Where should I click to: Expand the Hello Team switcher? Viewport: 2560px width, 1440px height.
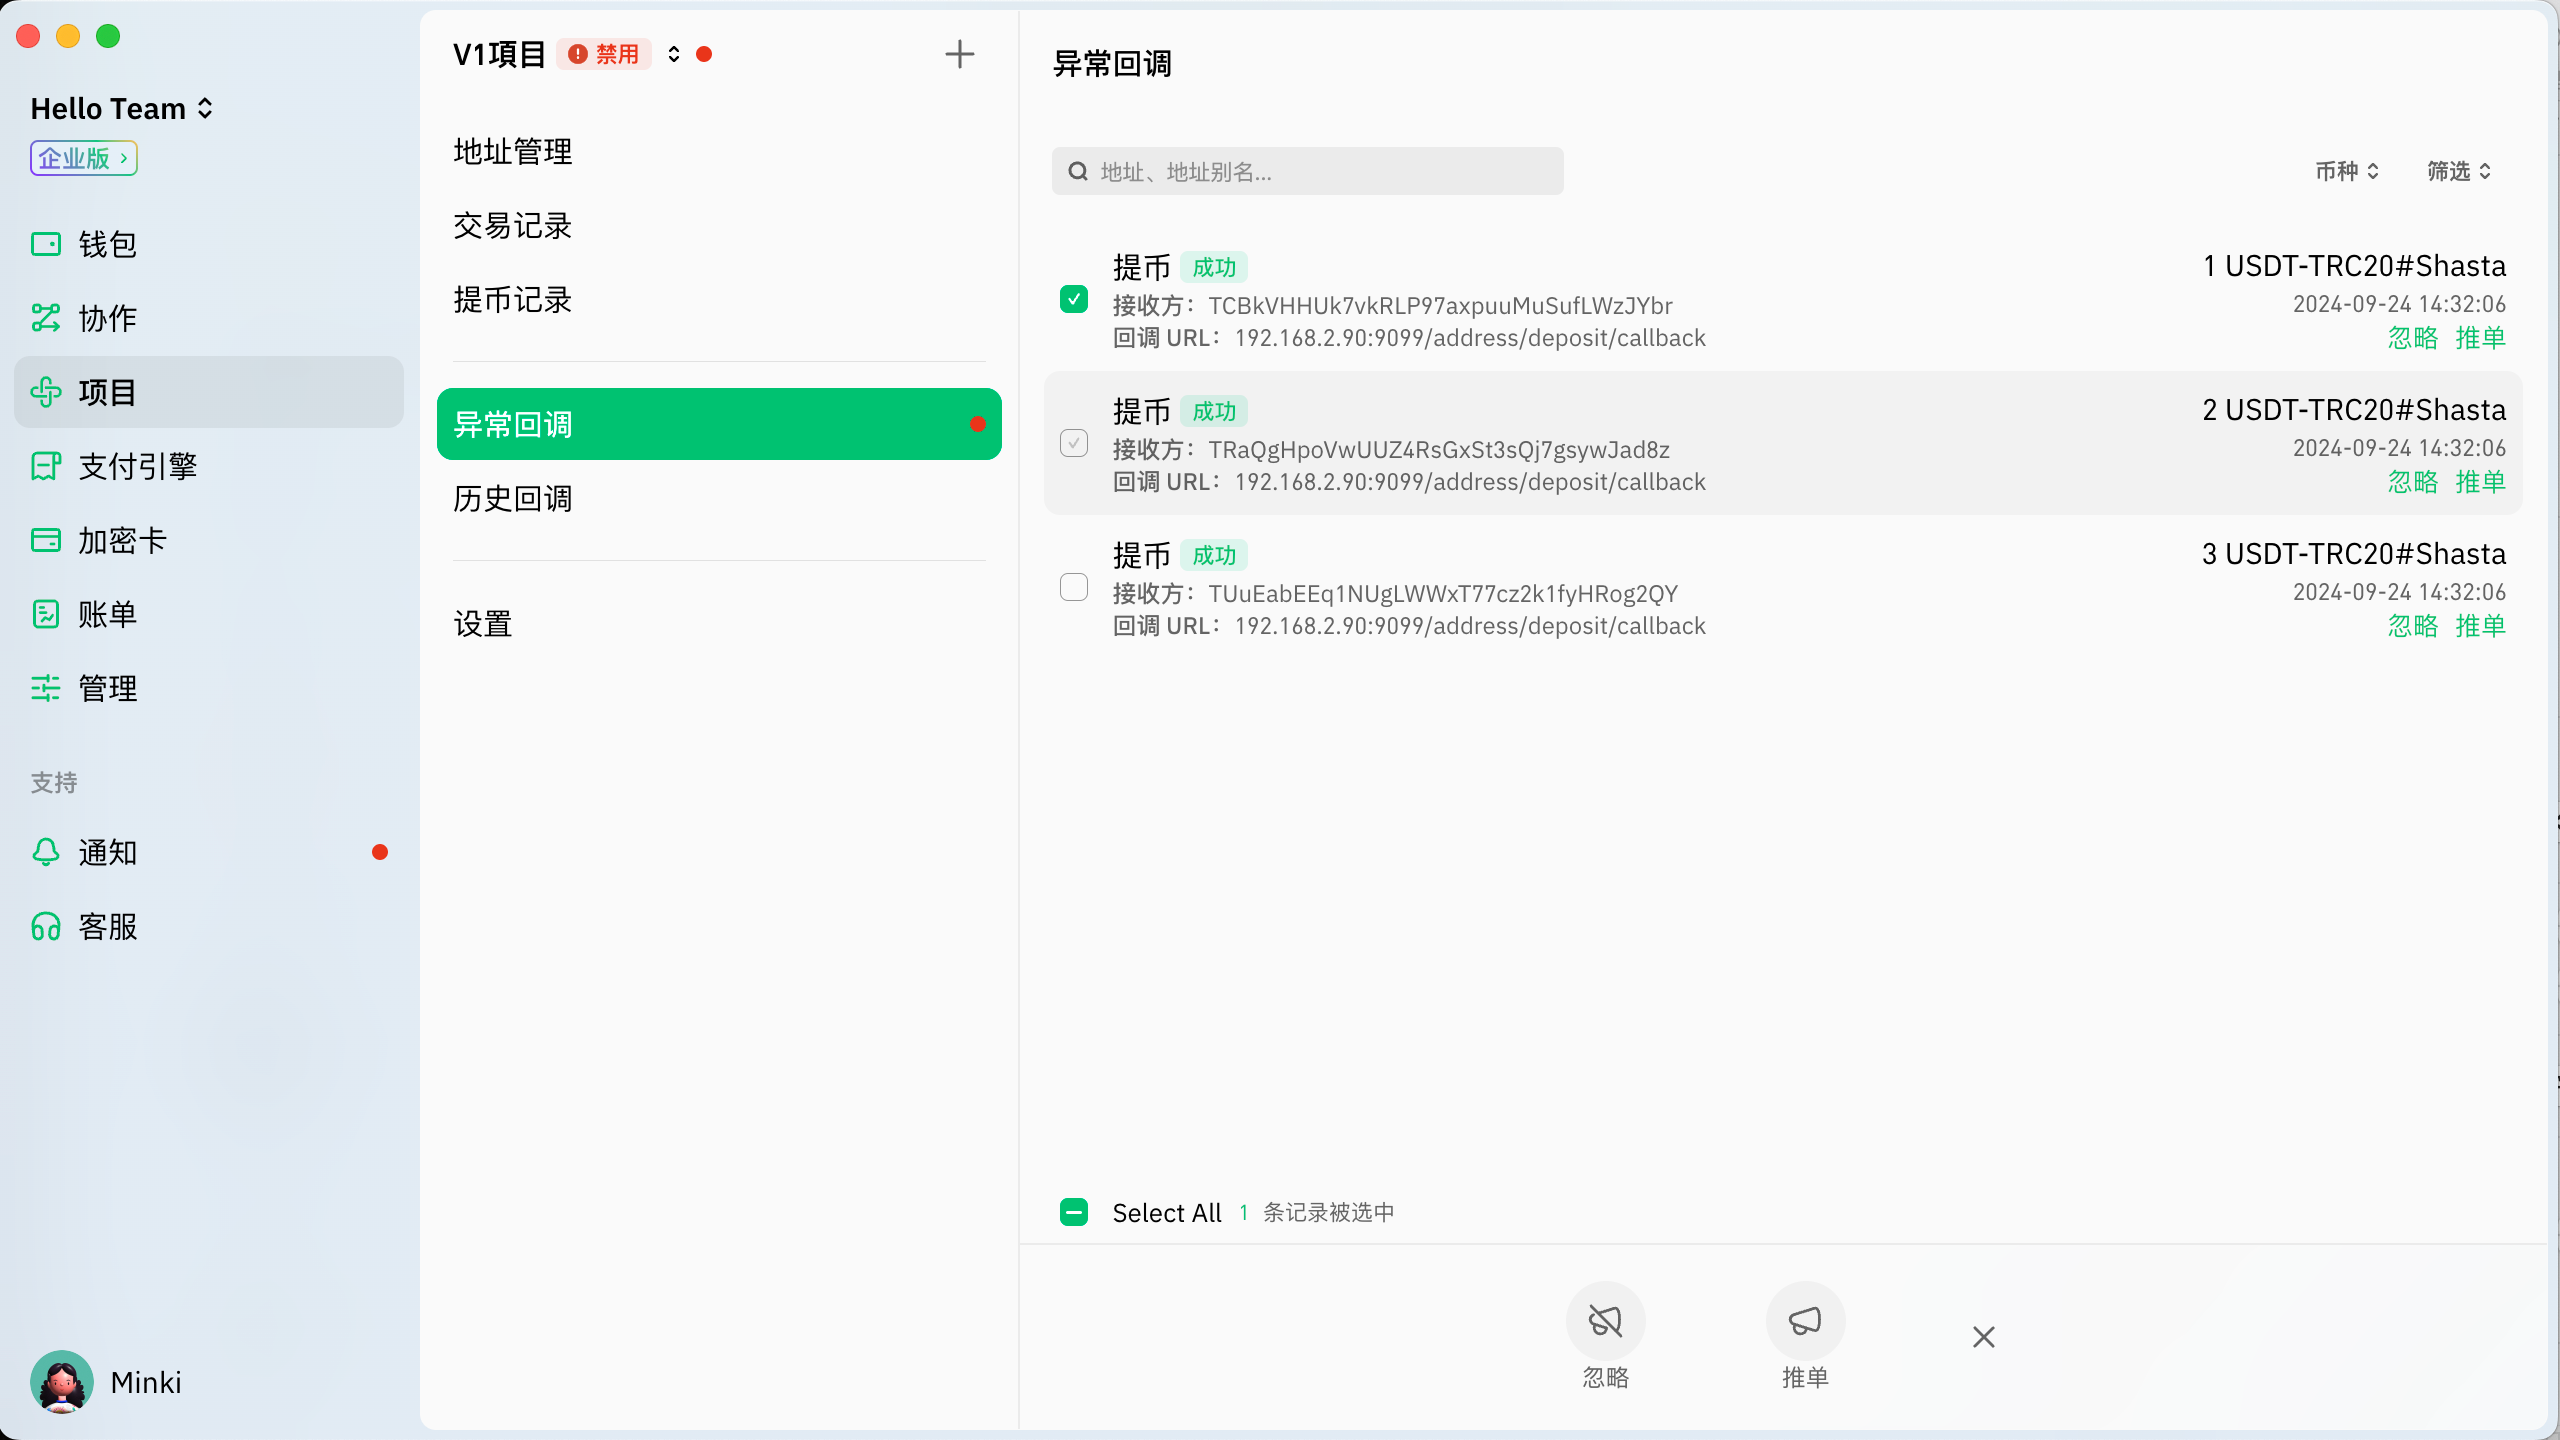coord(122,108)
